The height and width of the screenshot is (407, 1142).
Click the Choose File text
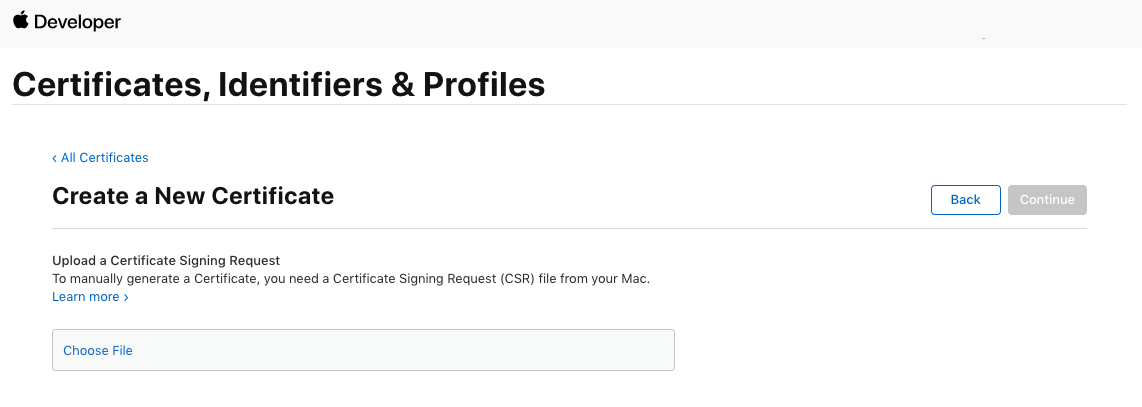click(98, 351)
